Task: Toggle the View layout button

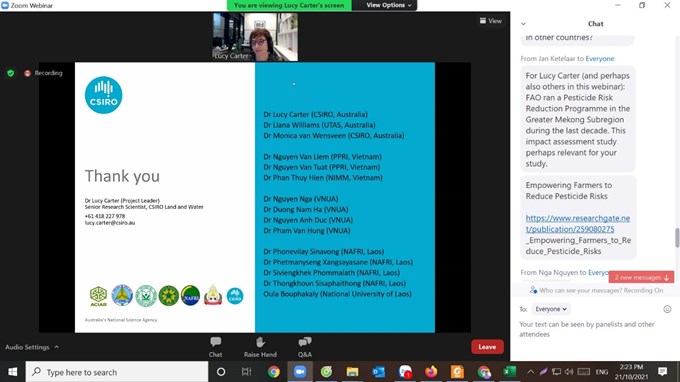Action: coord(490,21)
